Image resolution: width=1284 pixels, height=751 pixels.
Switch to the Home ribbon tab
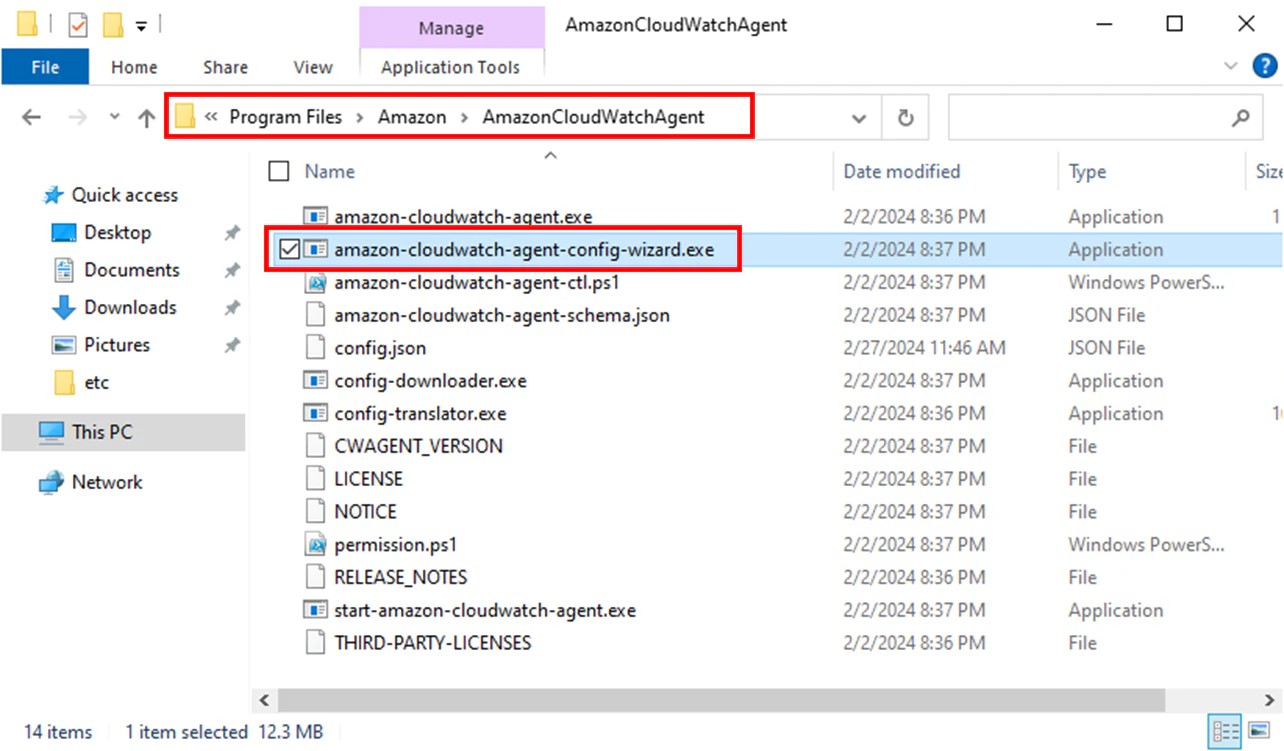[134, 68]
